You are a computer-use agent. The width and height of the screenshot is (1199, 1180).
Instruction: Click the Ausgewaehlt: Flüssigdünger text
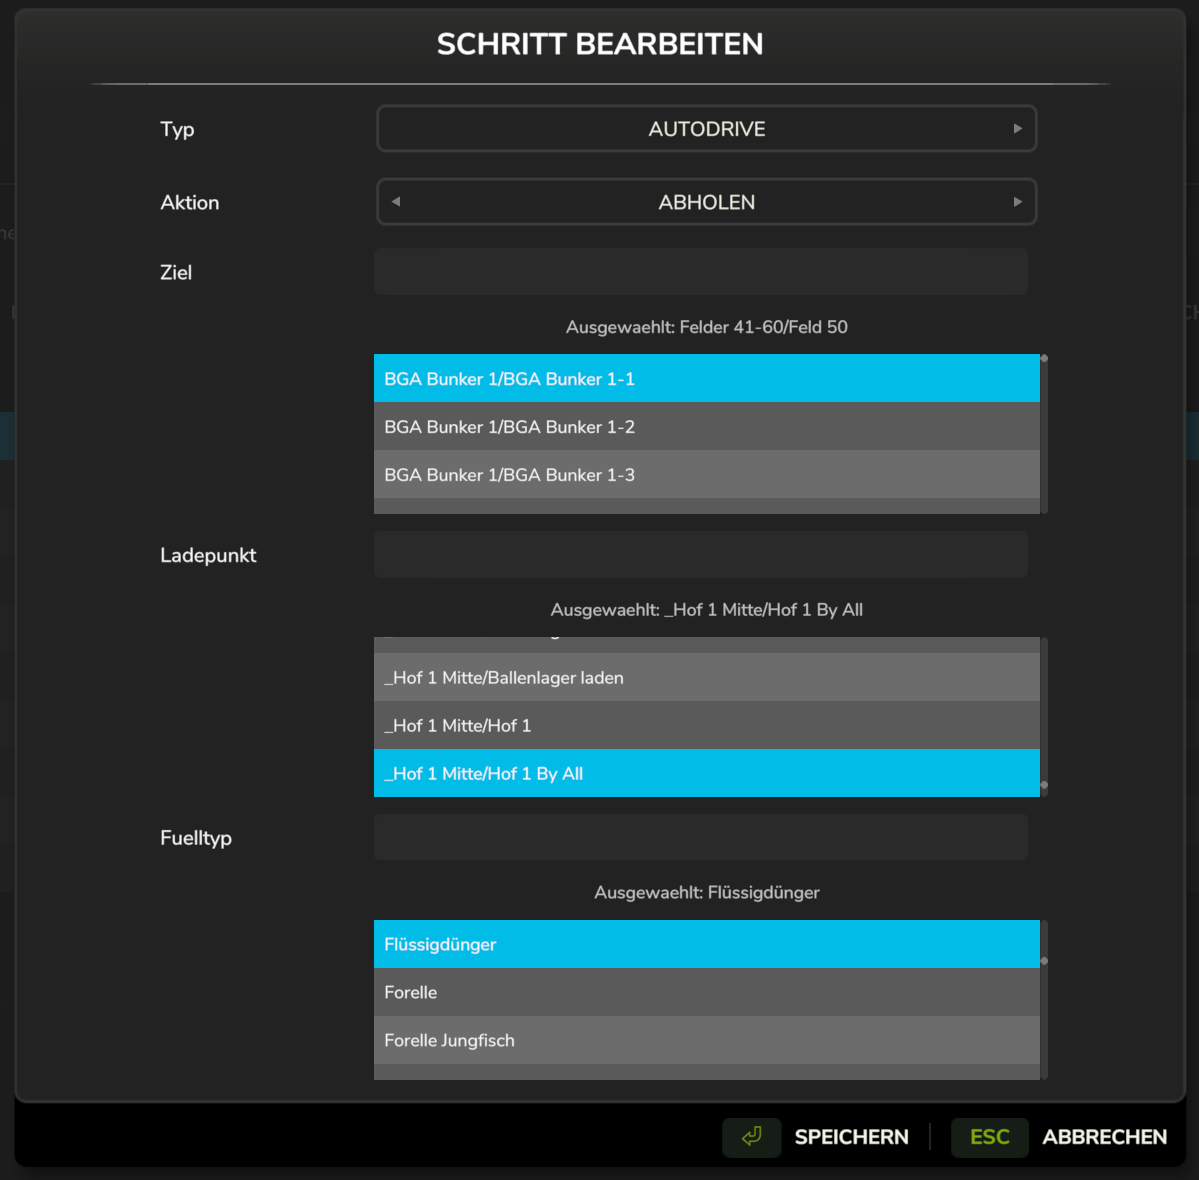click(707, 893)
